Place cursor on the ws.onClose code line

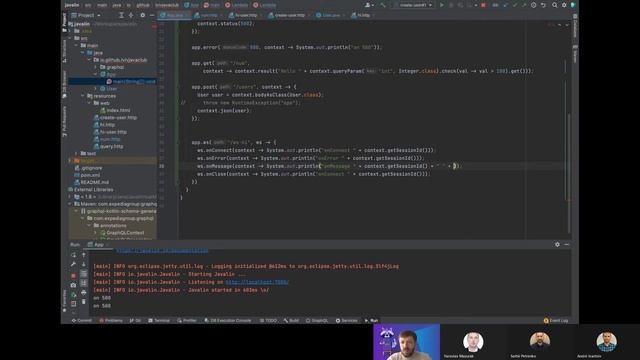pyautogui.click(x=313, y=174)
